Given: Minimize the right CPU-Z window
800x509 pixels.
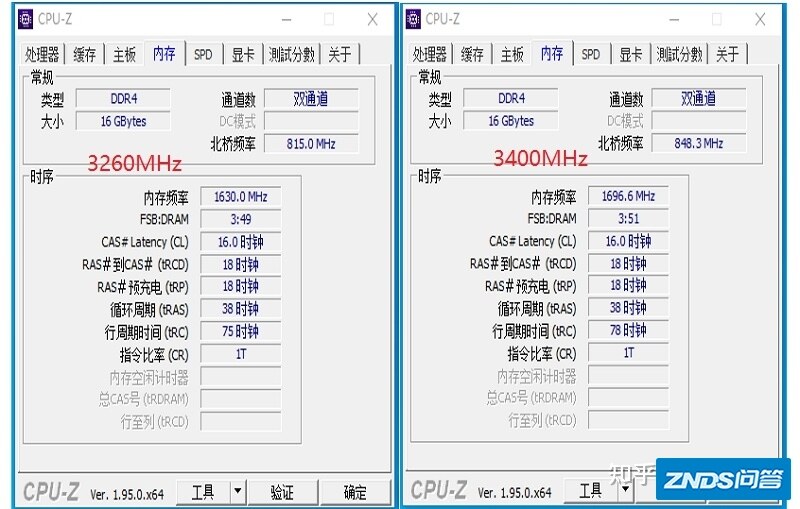Looking at the screenshot, I should coord(674,20).
